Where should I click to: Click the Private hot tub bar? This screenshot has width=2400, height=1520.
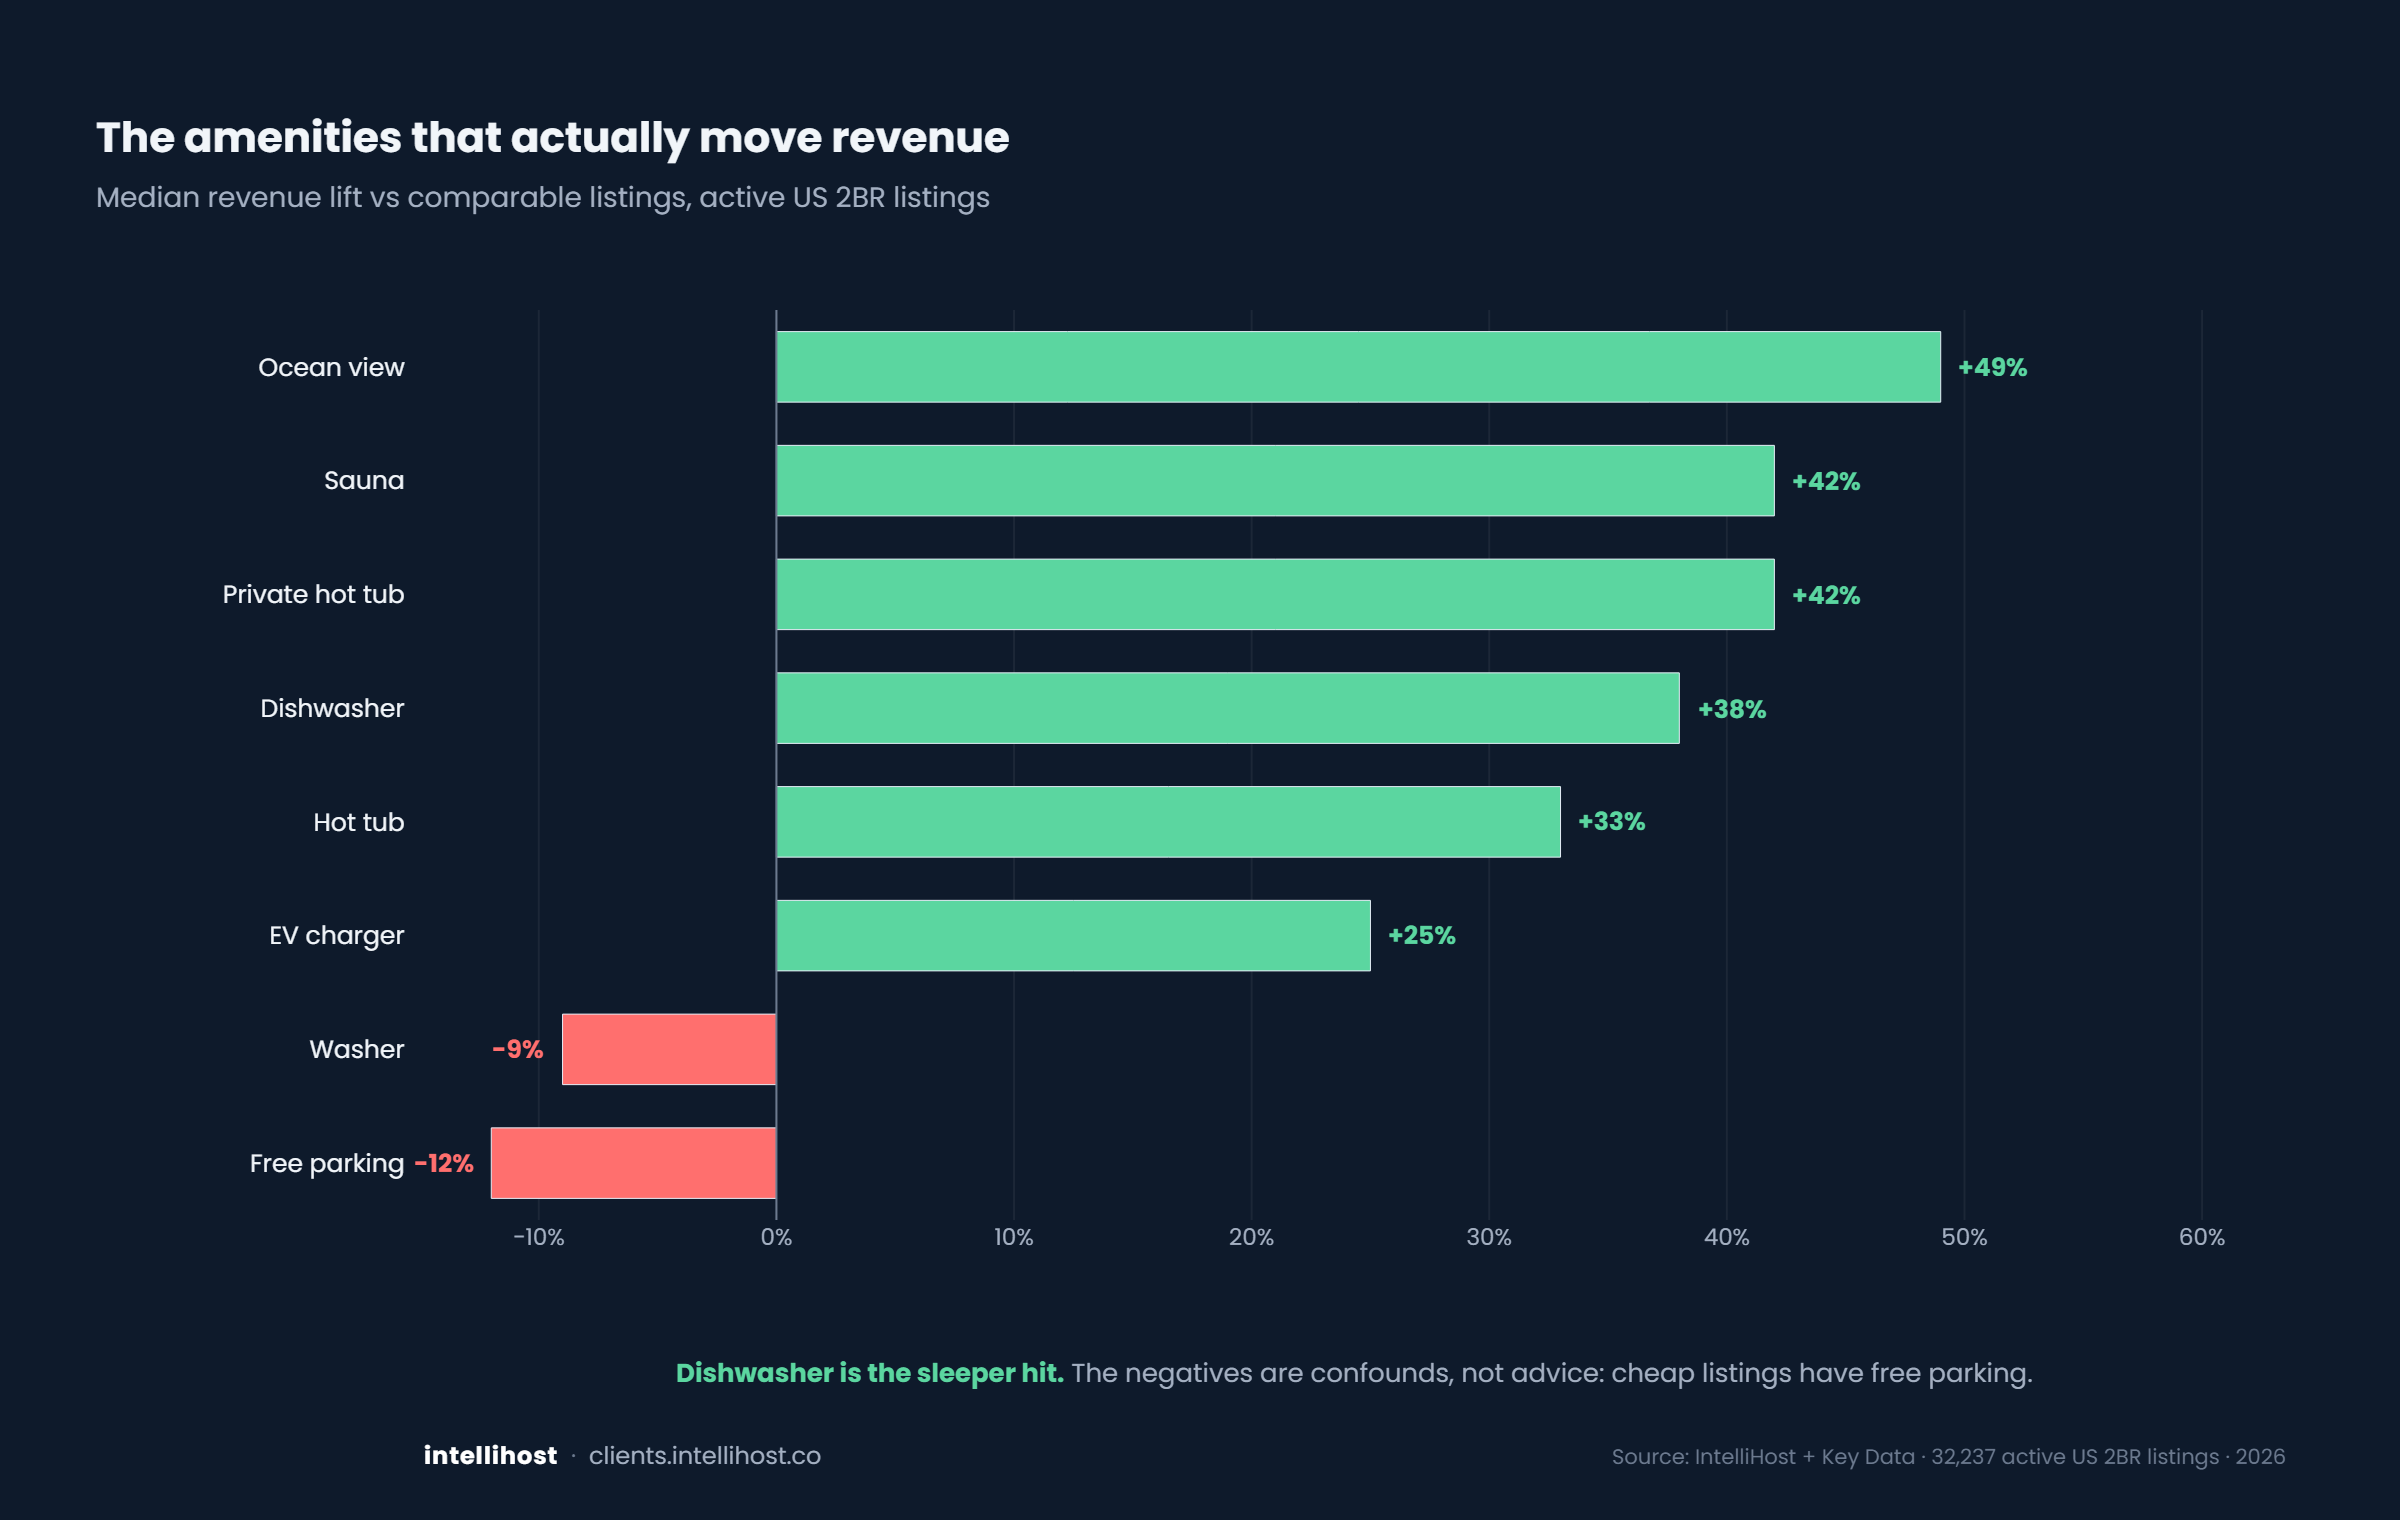1275,594
